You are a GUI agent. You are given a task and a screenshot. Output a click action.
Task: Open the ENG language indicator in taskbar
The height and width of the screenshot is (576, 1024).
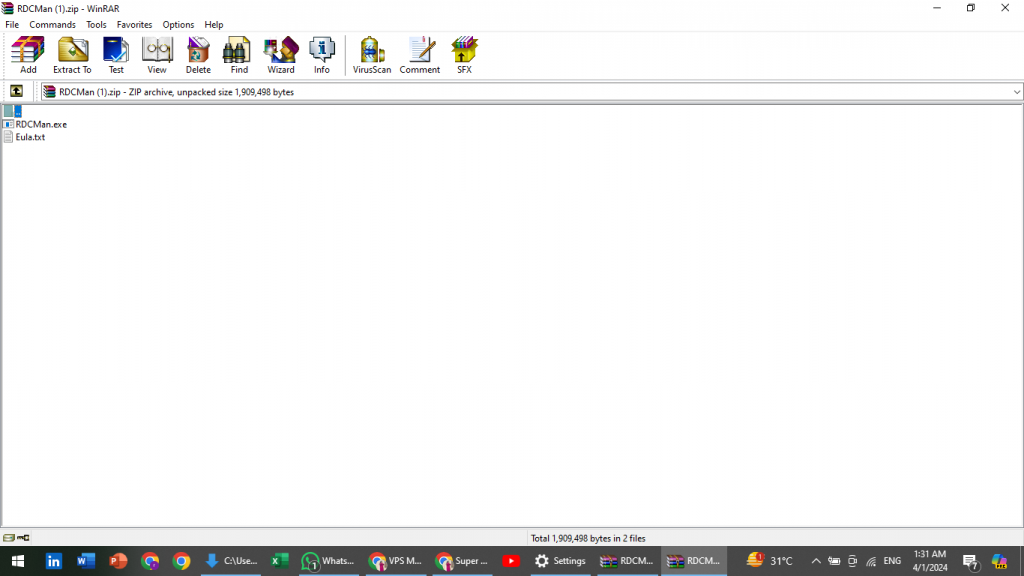pyautogui.click(x=893, y=561)
